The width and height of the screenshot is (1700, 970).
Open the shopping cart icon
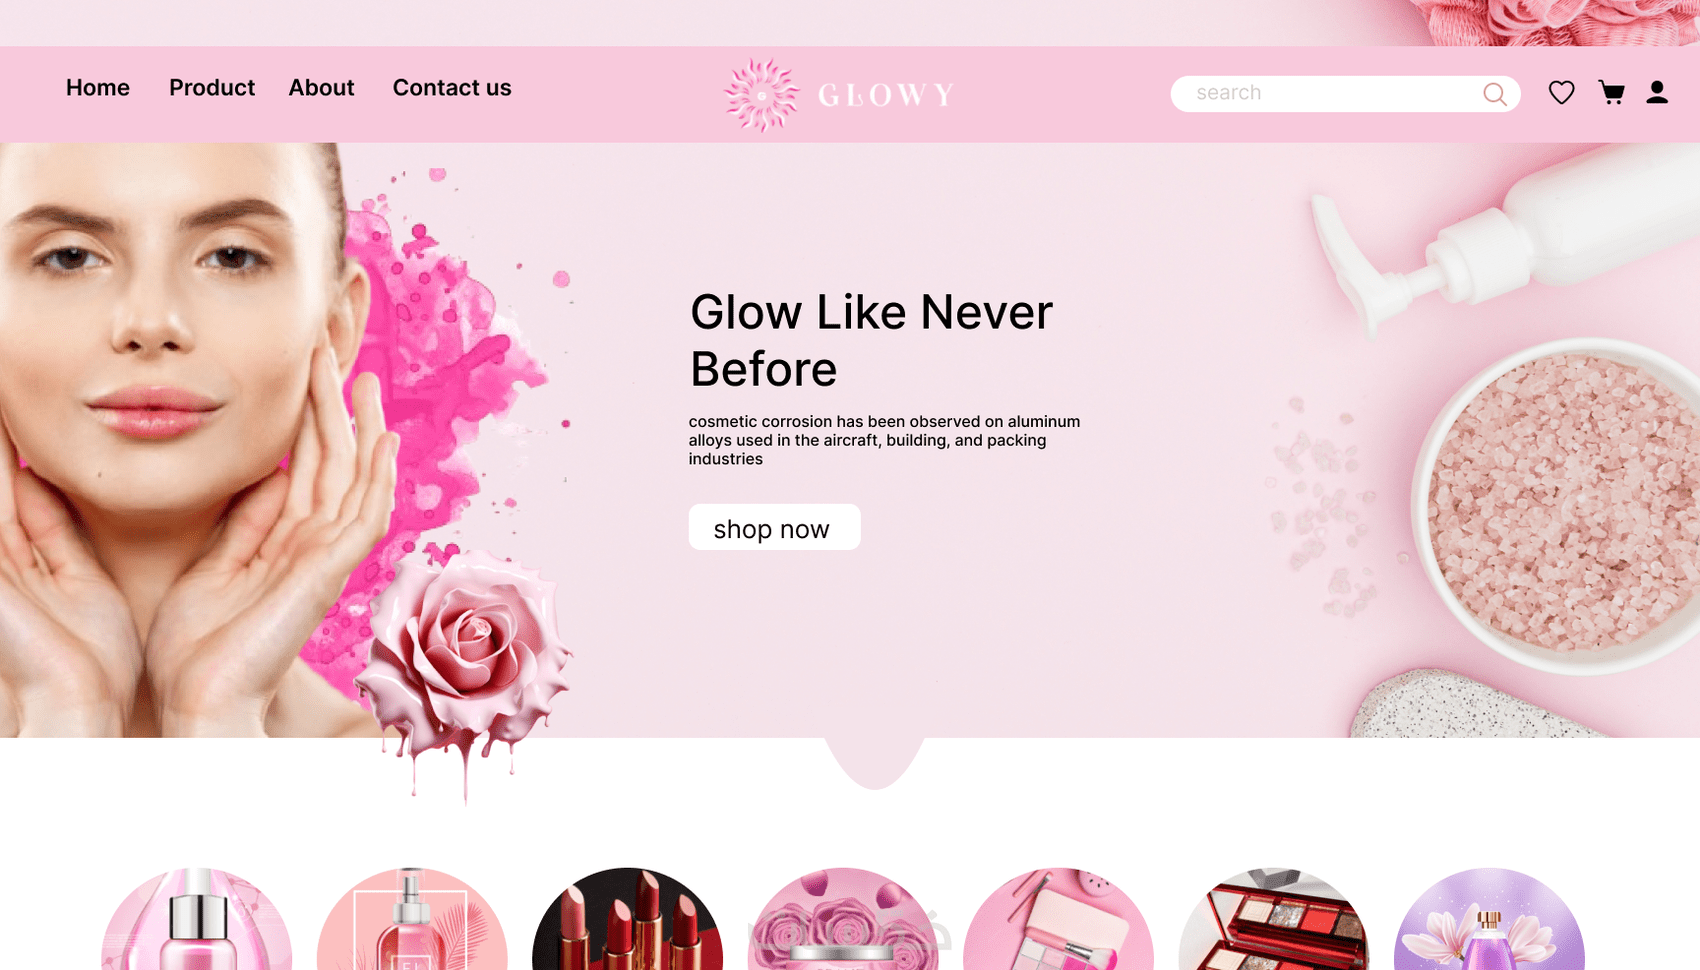[1611, 93]
